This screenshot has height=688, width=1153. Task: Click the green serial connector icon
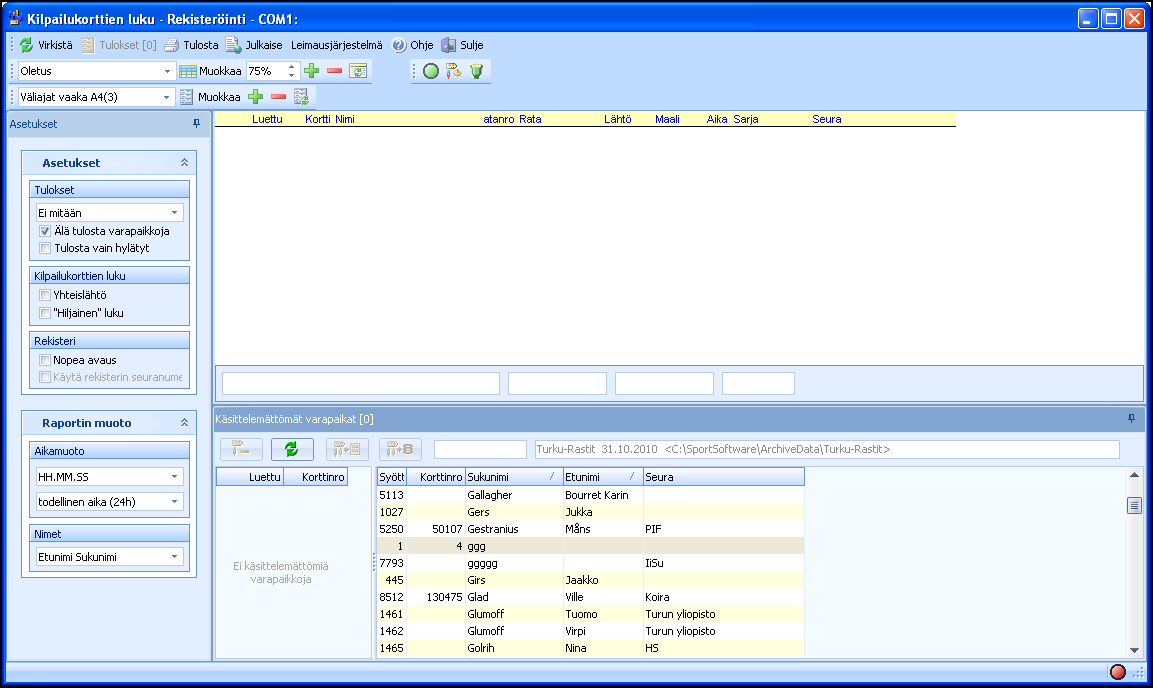pyautogui.click(x=476, y=71)
